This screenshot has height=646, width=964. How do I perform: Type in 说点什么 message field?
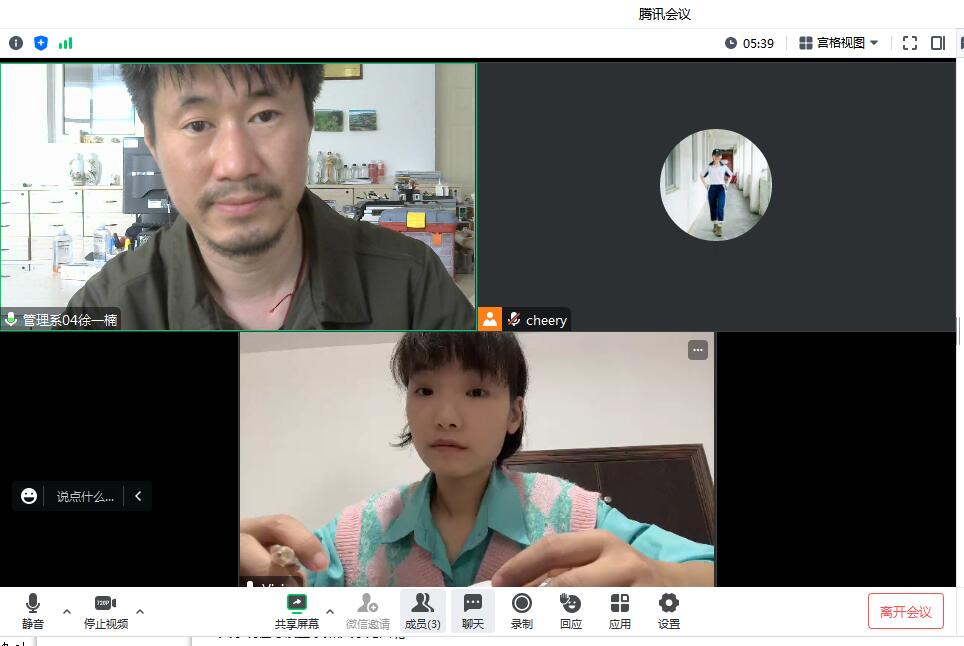84,496
